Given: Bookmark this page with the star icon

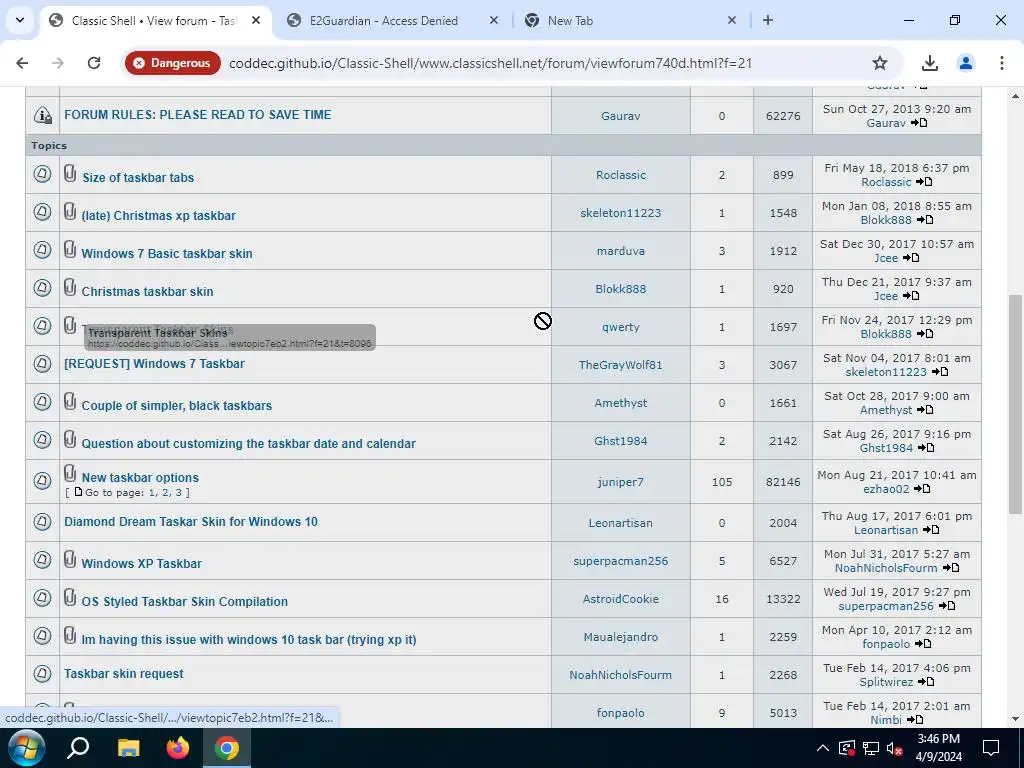Looking at the screenshot, I should [880, 63].
